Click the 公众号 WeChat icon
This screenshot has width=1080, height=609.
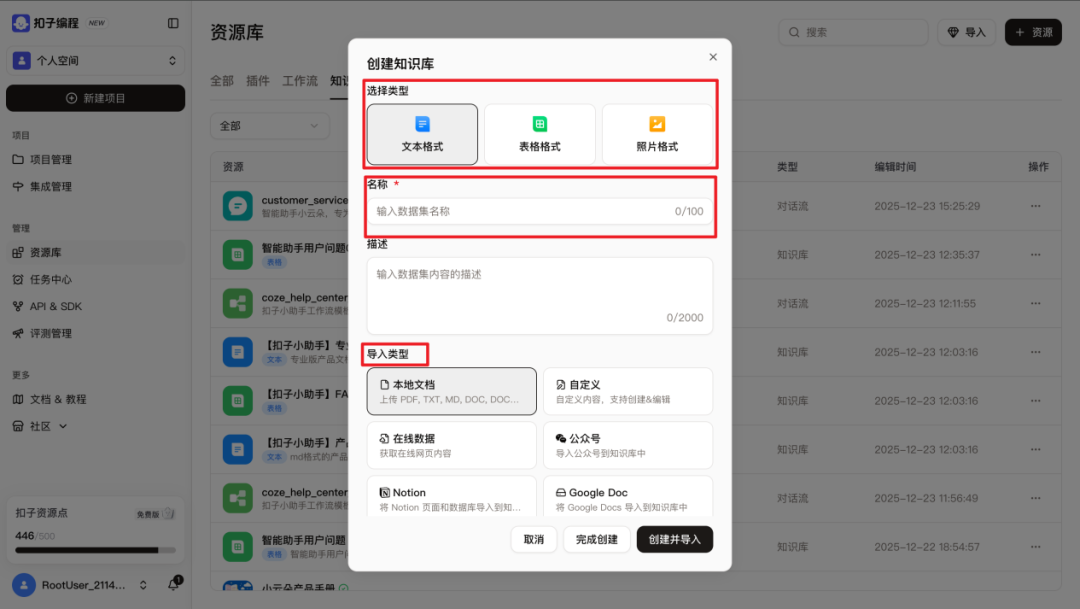click(x=561, y=439)
